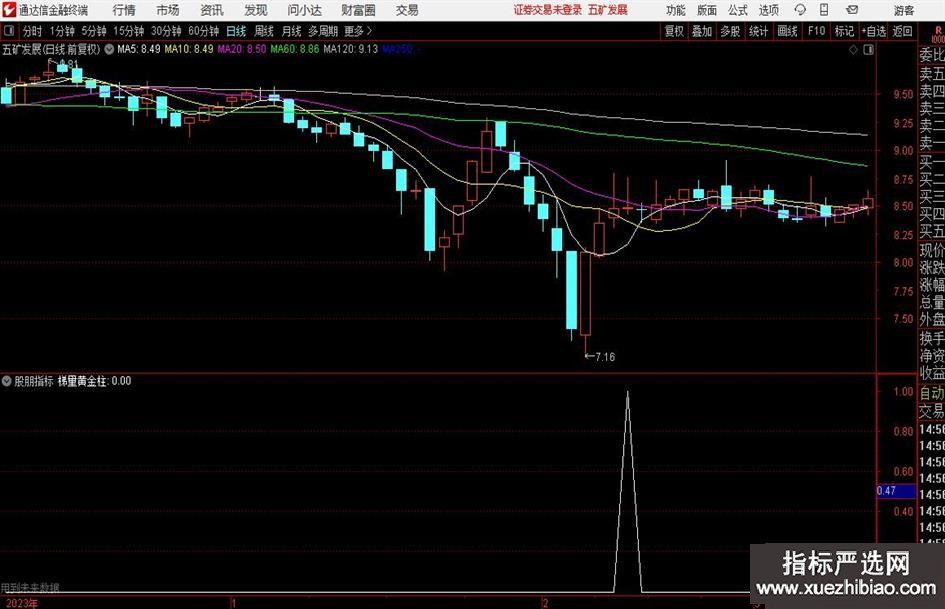945x609 pixels.
Task: Open the 市场 menu
Action: pos(168,10)
